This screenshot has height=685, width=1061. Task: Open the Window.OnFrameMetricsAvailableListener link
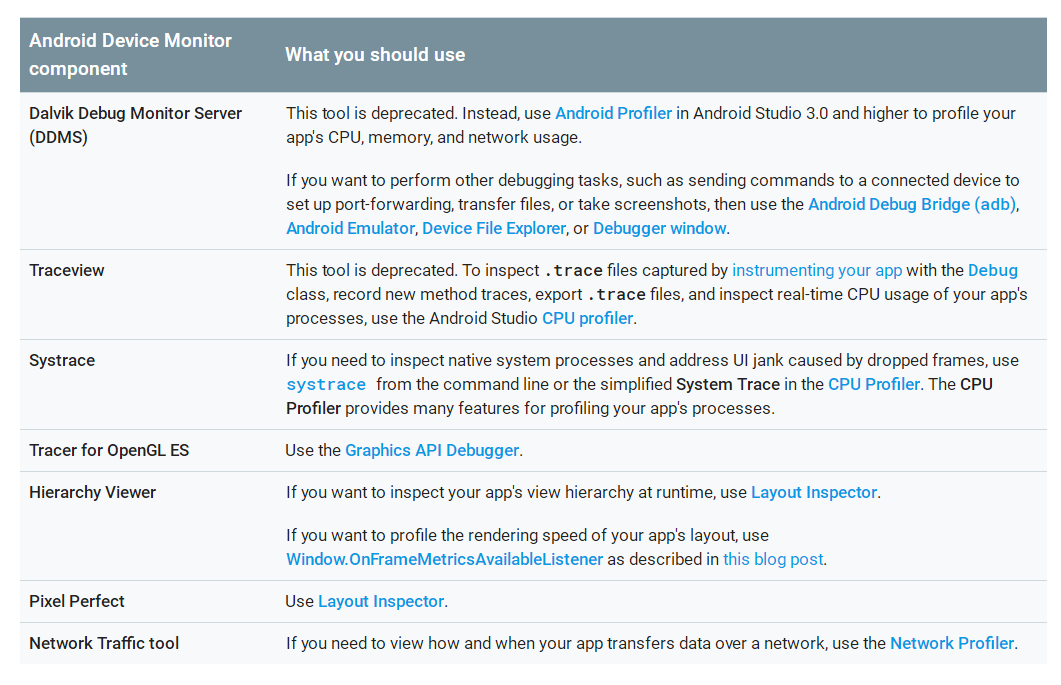pos(444,559)
